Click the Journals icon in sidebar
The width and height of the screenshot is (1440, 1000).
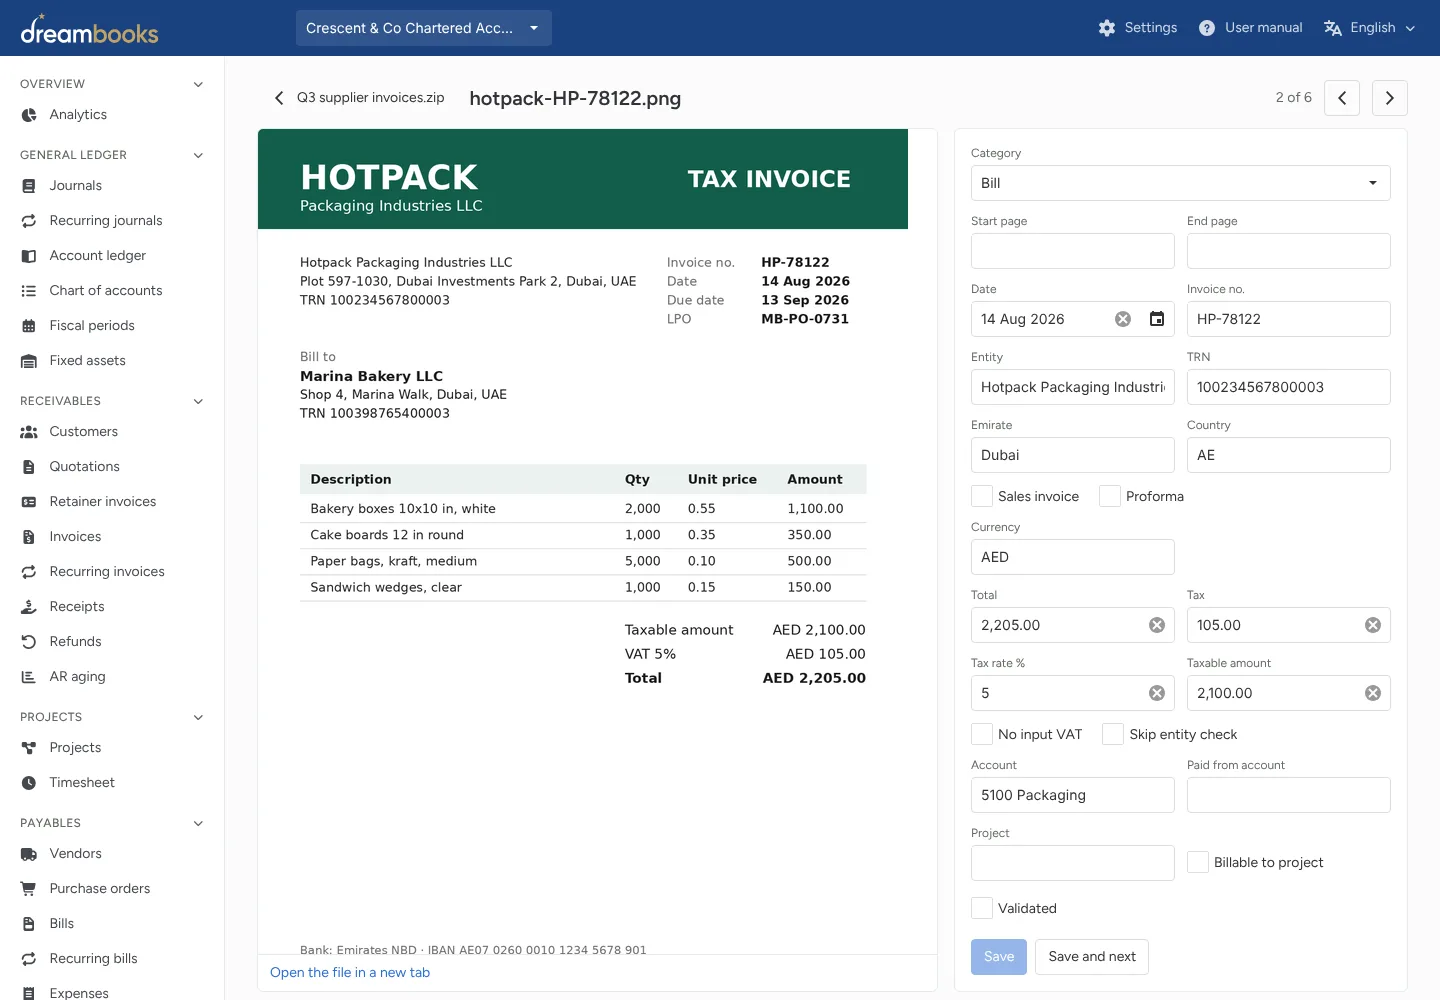pyautogui.click(x=29, y=186)
